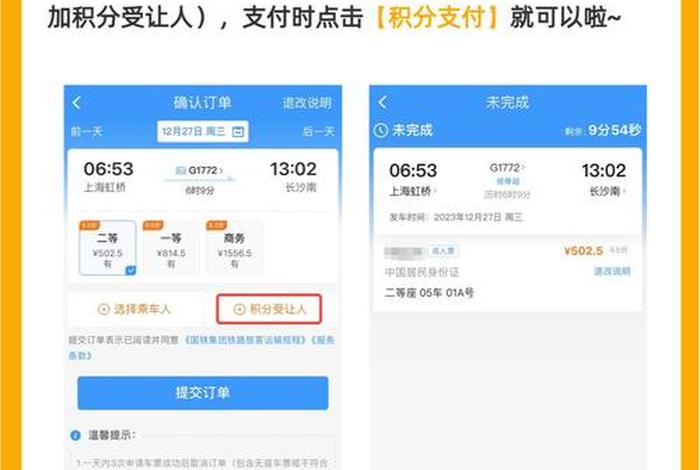Select 商务 seat at ¥1556.5

click(235, 248)
